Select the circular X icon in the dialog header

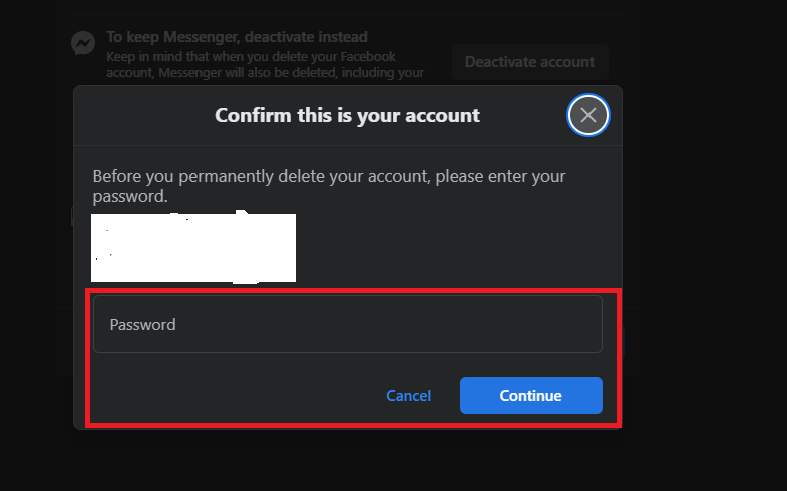click(588, 115)
